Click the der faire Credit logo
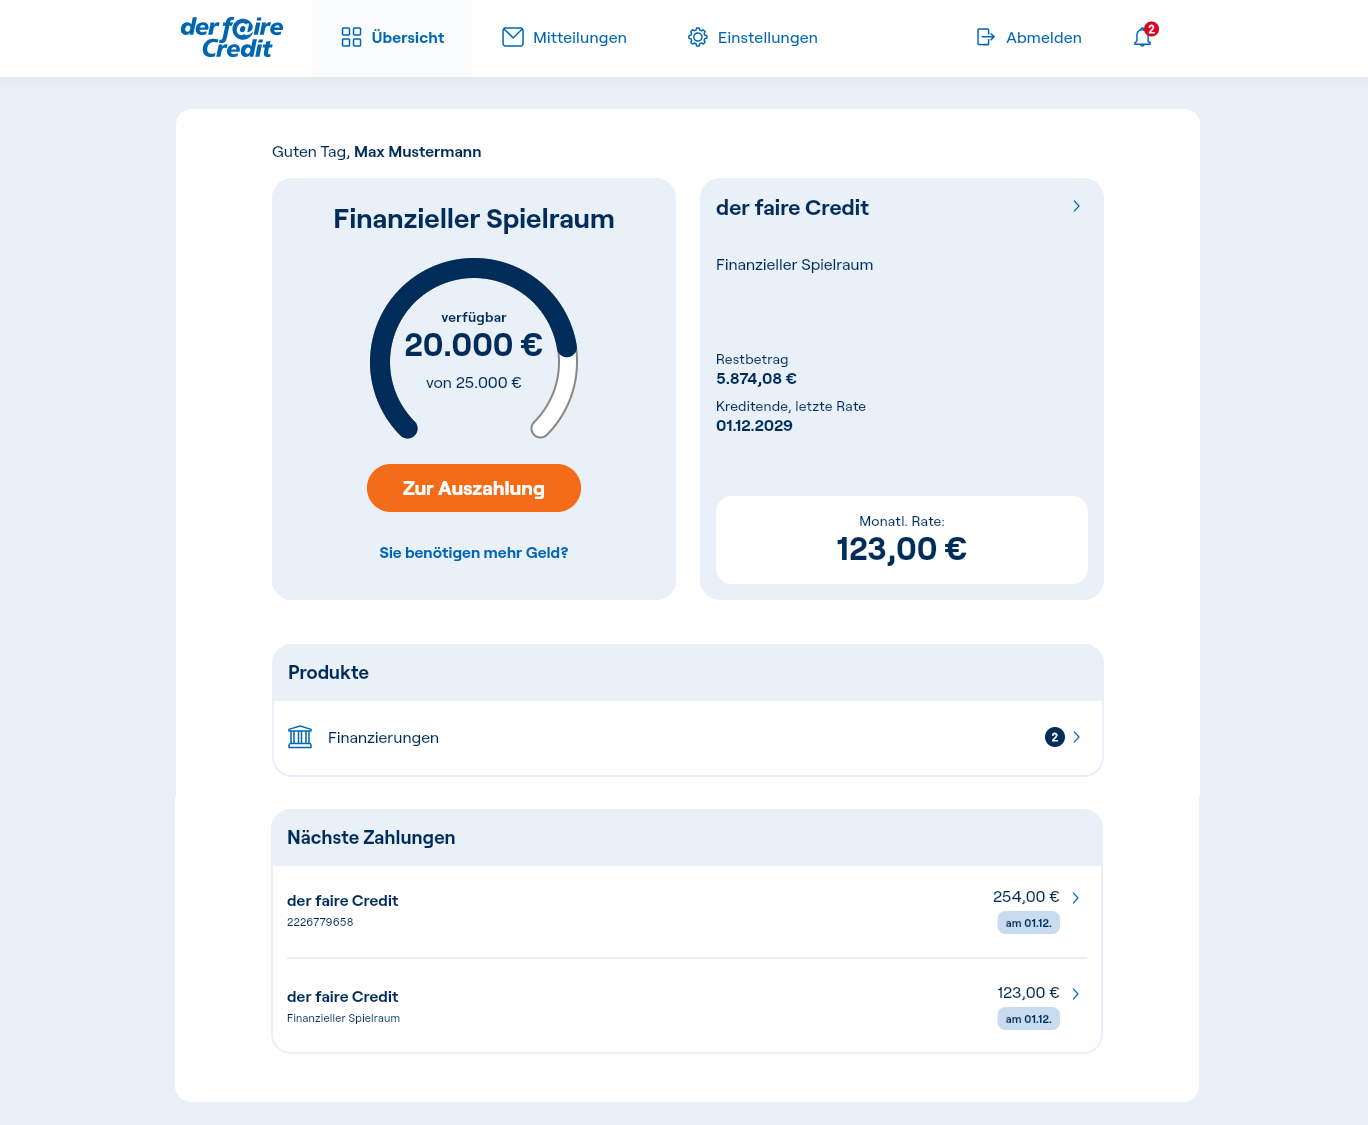1368x1125 pixels. coord(232,37)
